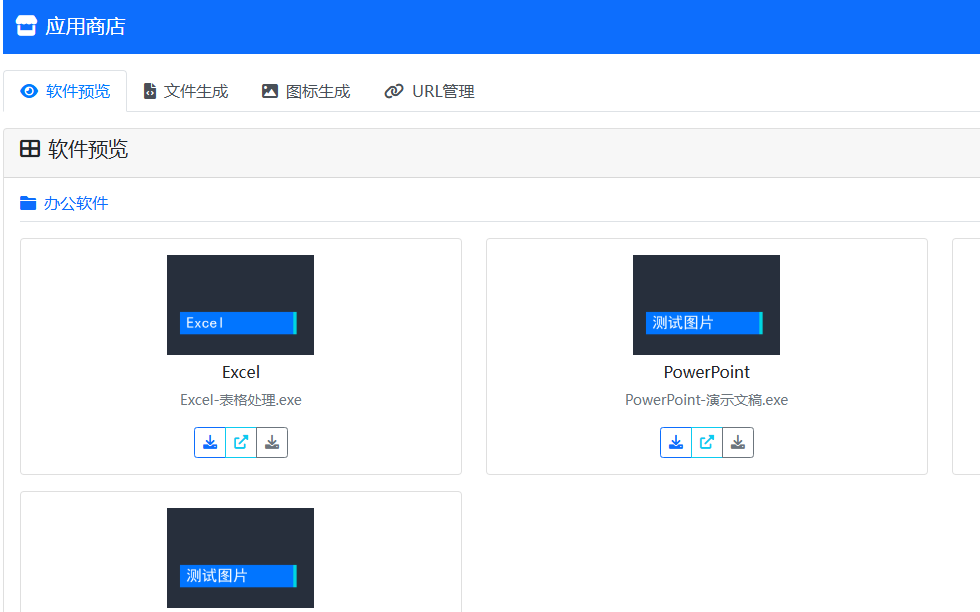Click the Excel app name
The height and width of the screenshot is (612, 980).
(241, 373)
